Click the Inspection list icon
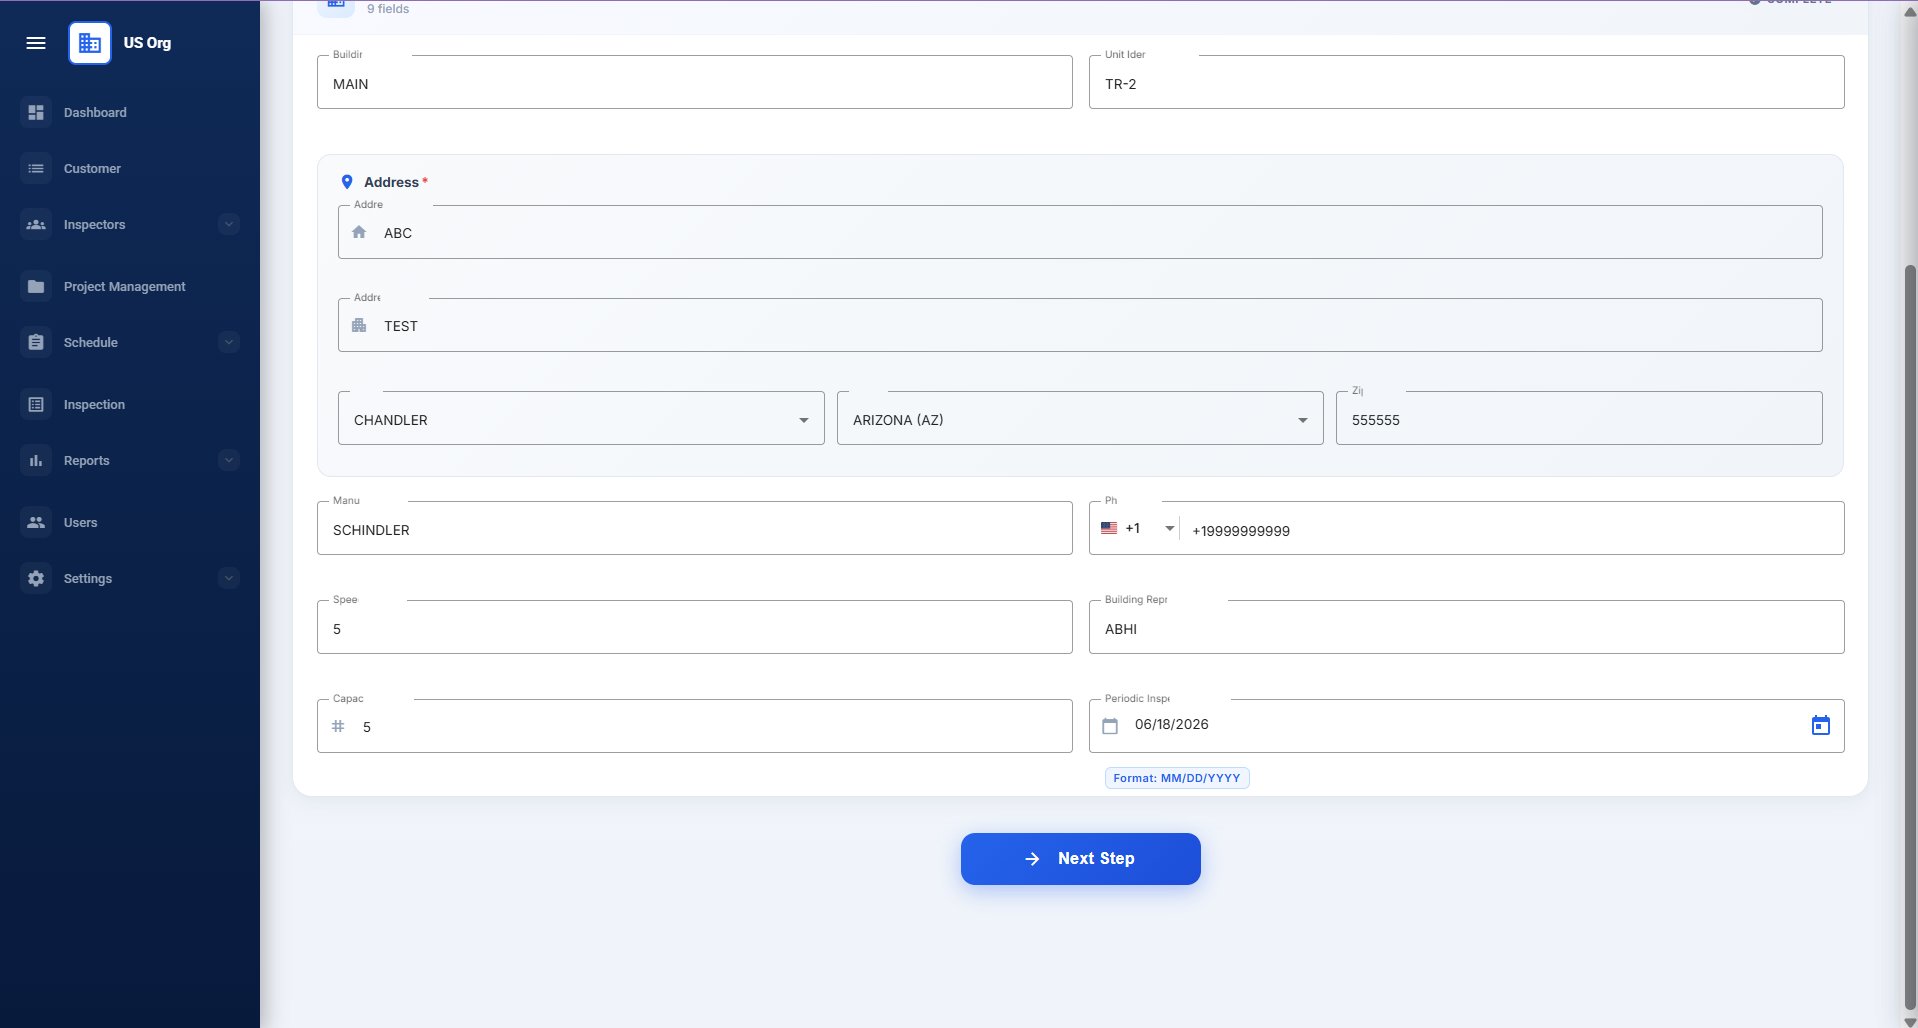The image size is (1918, 1028). pos(36,404)
